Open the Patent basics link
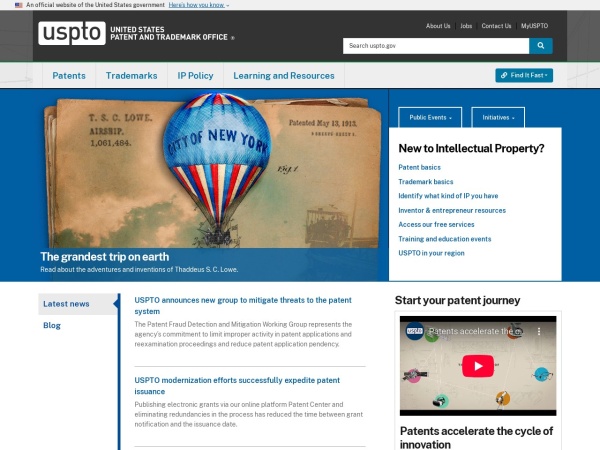This screenshot has height=450, width=600. click(419, 167)
